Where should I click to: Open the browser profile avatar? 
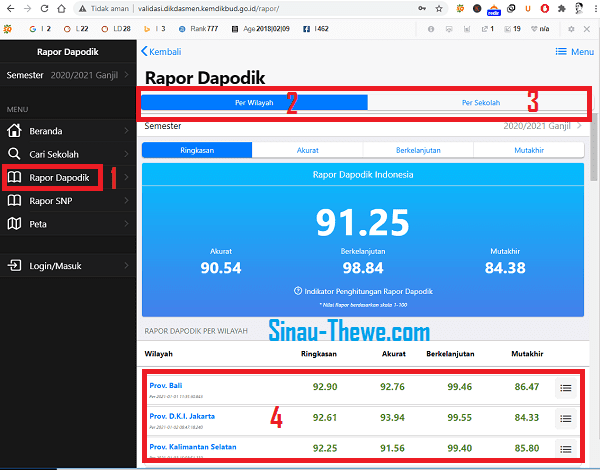579,8
